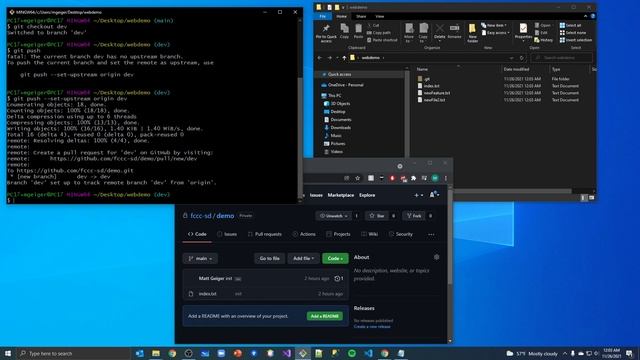Click the Explorer back arrow
The image size is (640, 360).
tap(320, 58)
